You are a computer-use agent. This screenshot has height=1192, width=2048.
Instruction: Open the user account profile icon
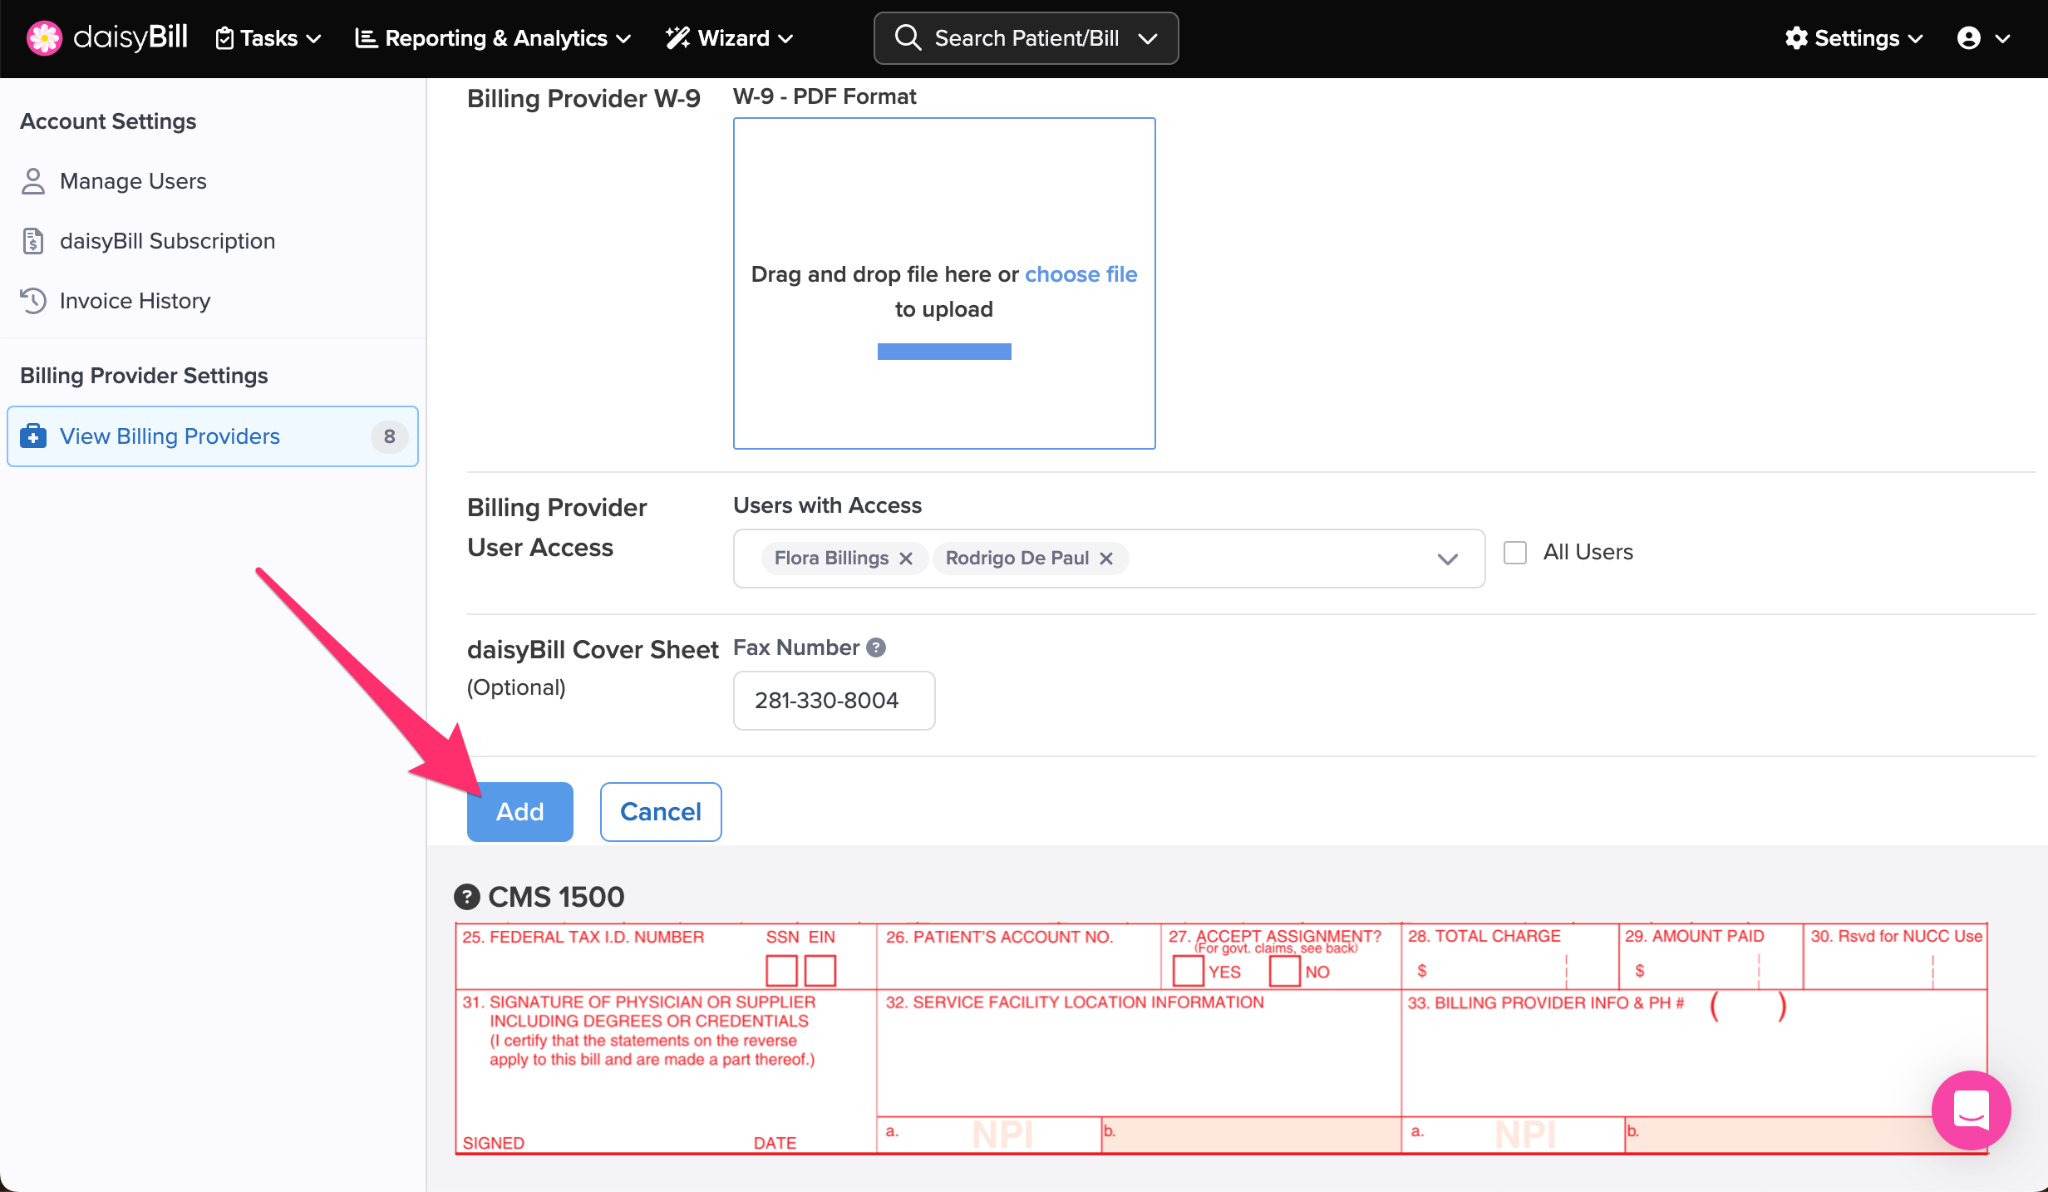coord(1969,38)
